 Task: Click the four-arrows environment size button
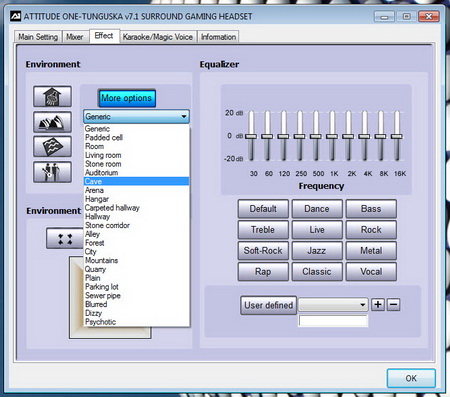[65, 239]
